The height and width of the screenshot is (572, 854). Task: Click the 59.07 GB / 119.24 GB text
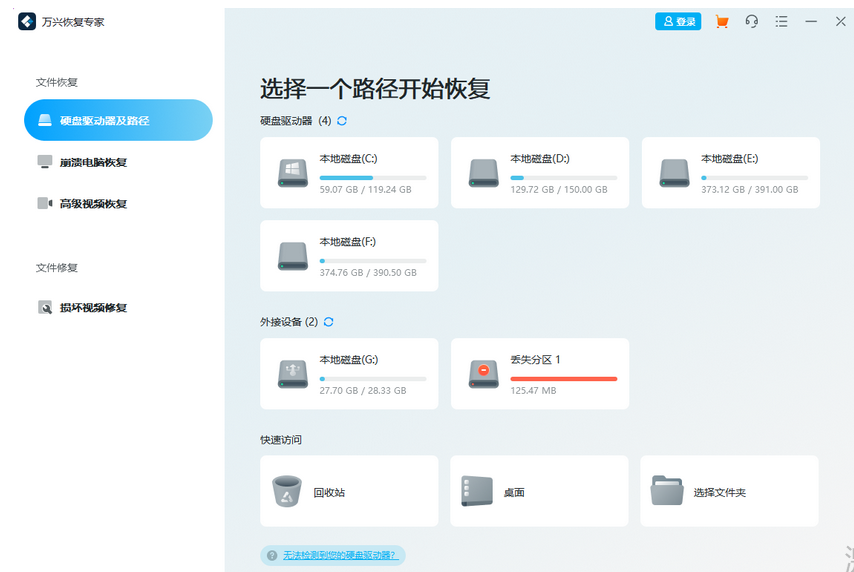(365, 190)
